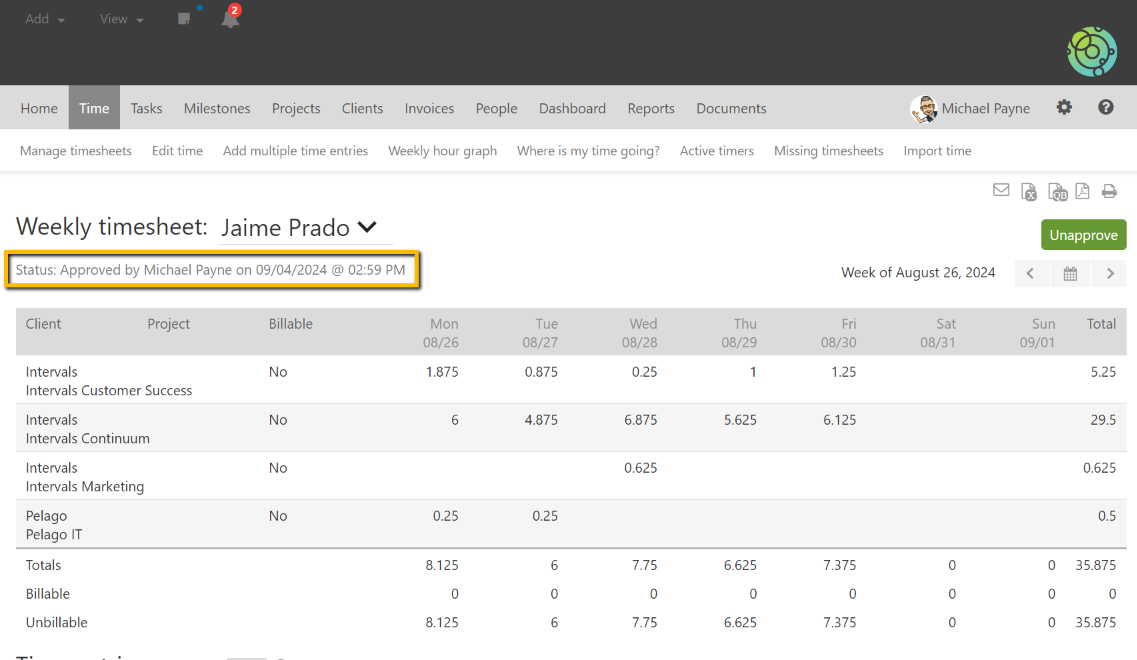Go to the previous week
This screenshot has width=1137, height=660.
tap(1031, 273)
